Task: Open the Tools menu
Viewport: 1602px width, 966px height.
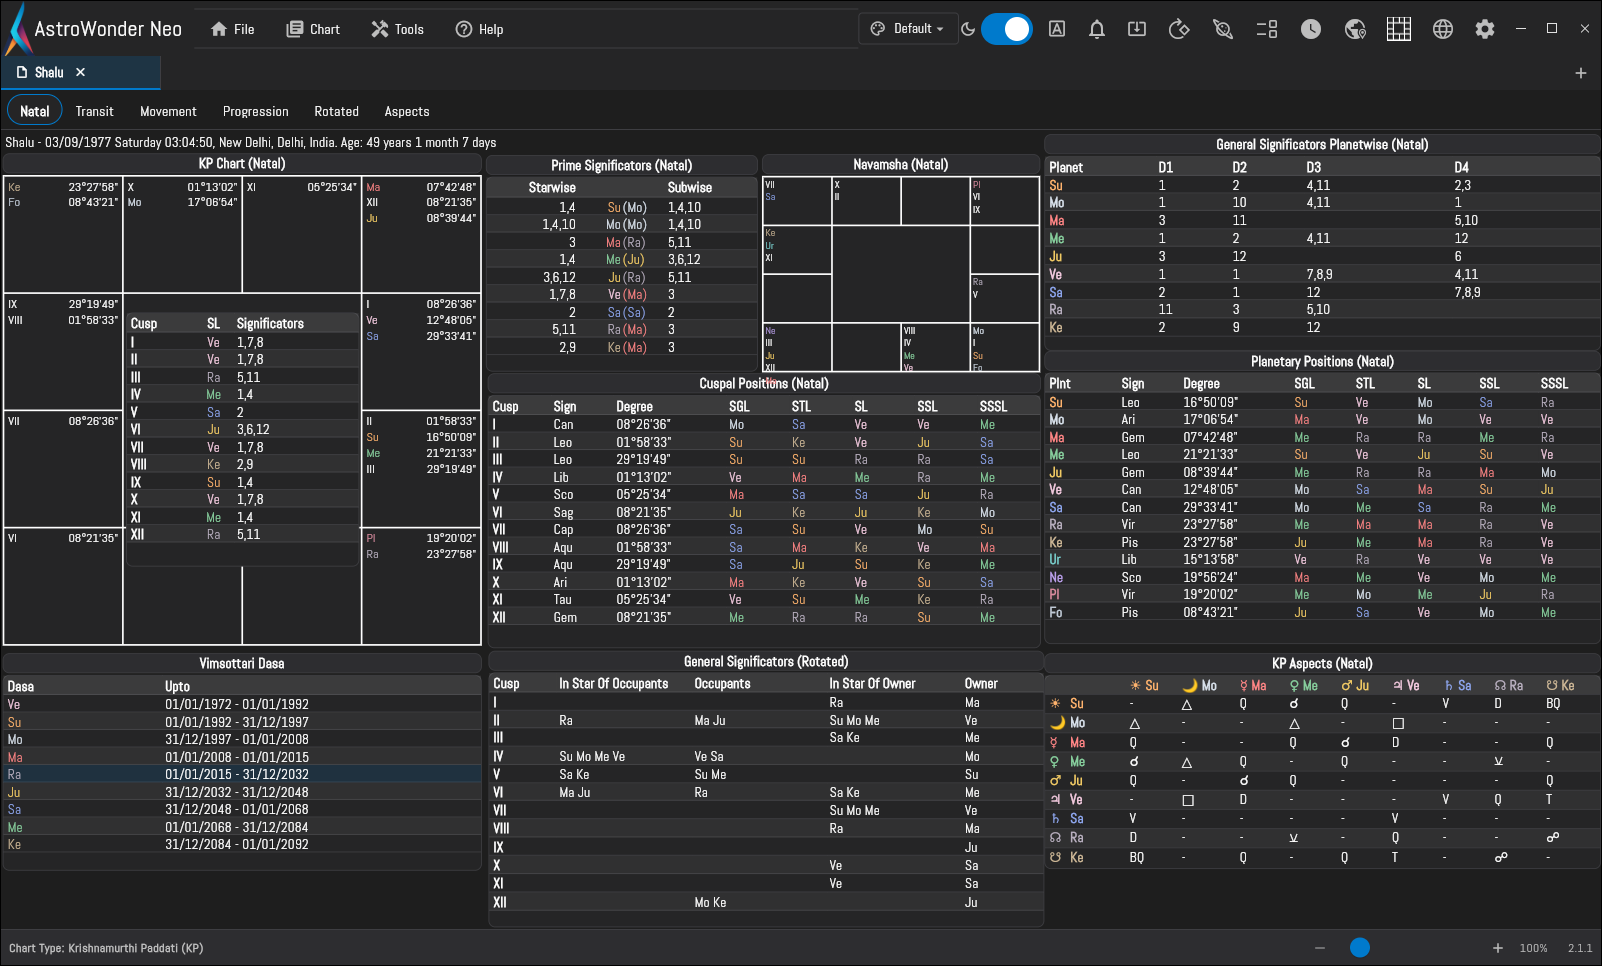Action: (397, 29)
